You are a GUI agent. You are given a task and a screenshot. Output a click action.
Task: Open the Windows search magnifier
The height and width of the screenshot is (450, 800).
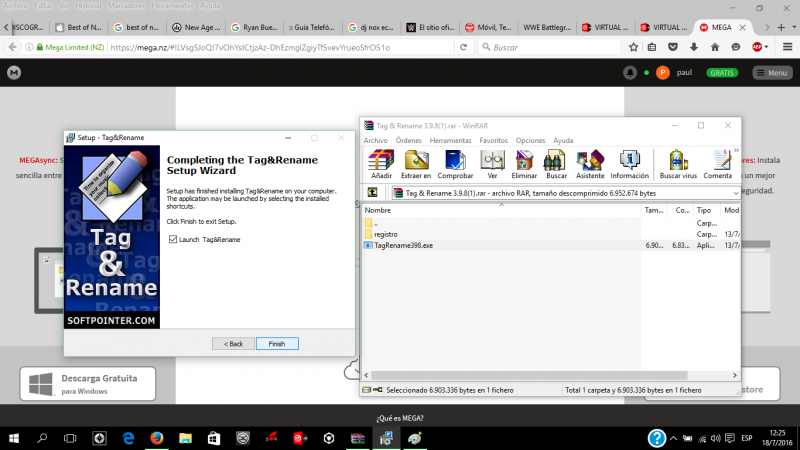click(42, 438)
